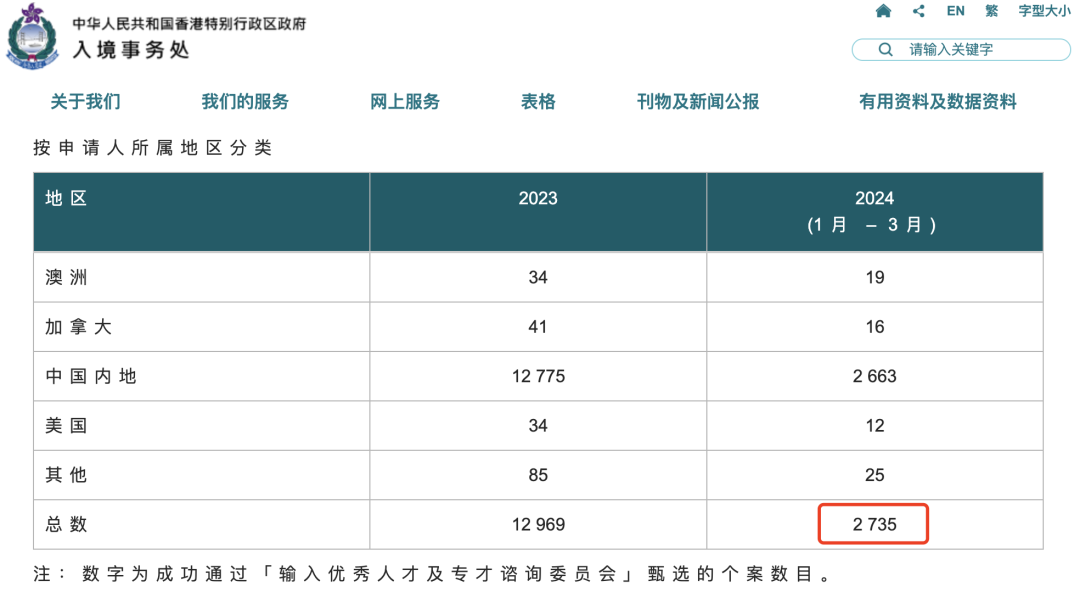Click the value 25 for 其他

coord(875,475)
